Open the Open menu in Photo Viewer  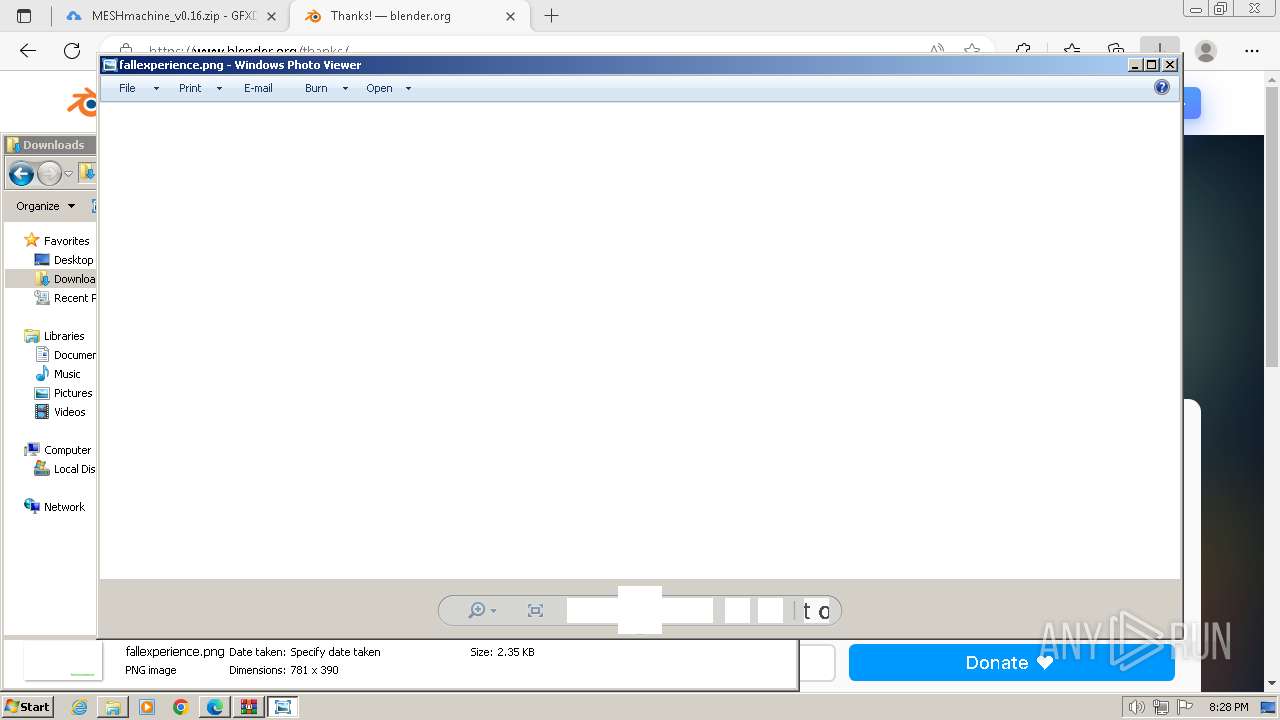379,88
